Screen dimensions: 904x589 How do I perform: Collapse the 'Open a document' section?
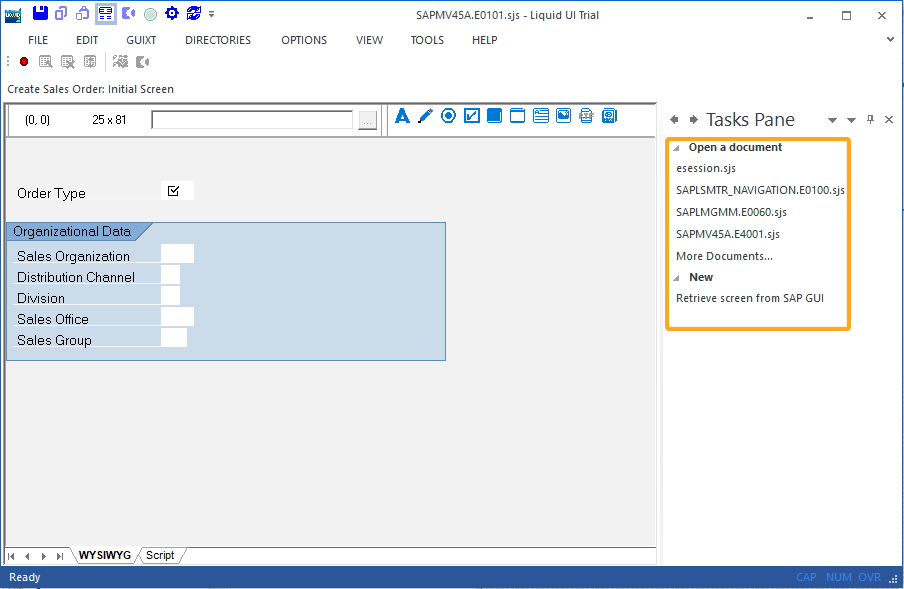[x=676, y=148]
